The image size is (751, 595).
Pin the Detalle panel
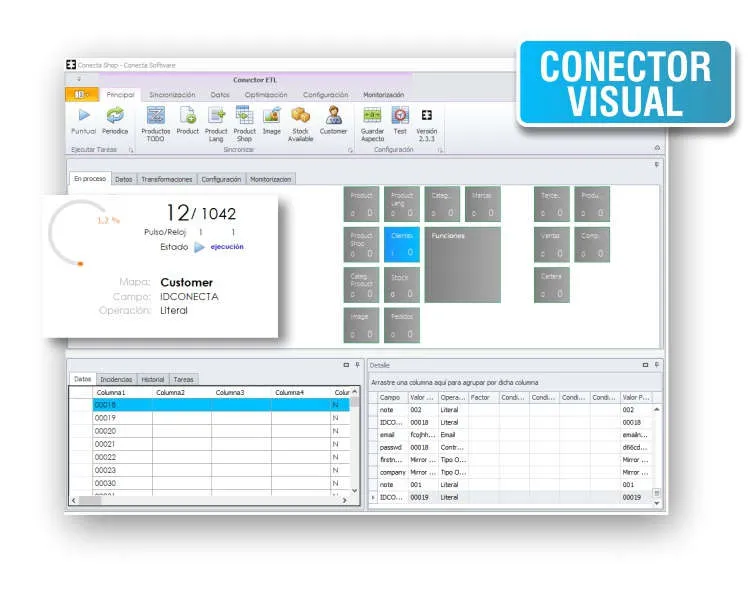657,365
